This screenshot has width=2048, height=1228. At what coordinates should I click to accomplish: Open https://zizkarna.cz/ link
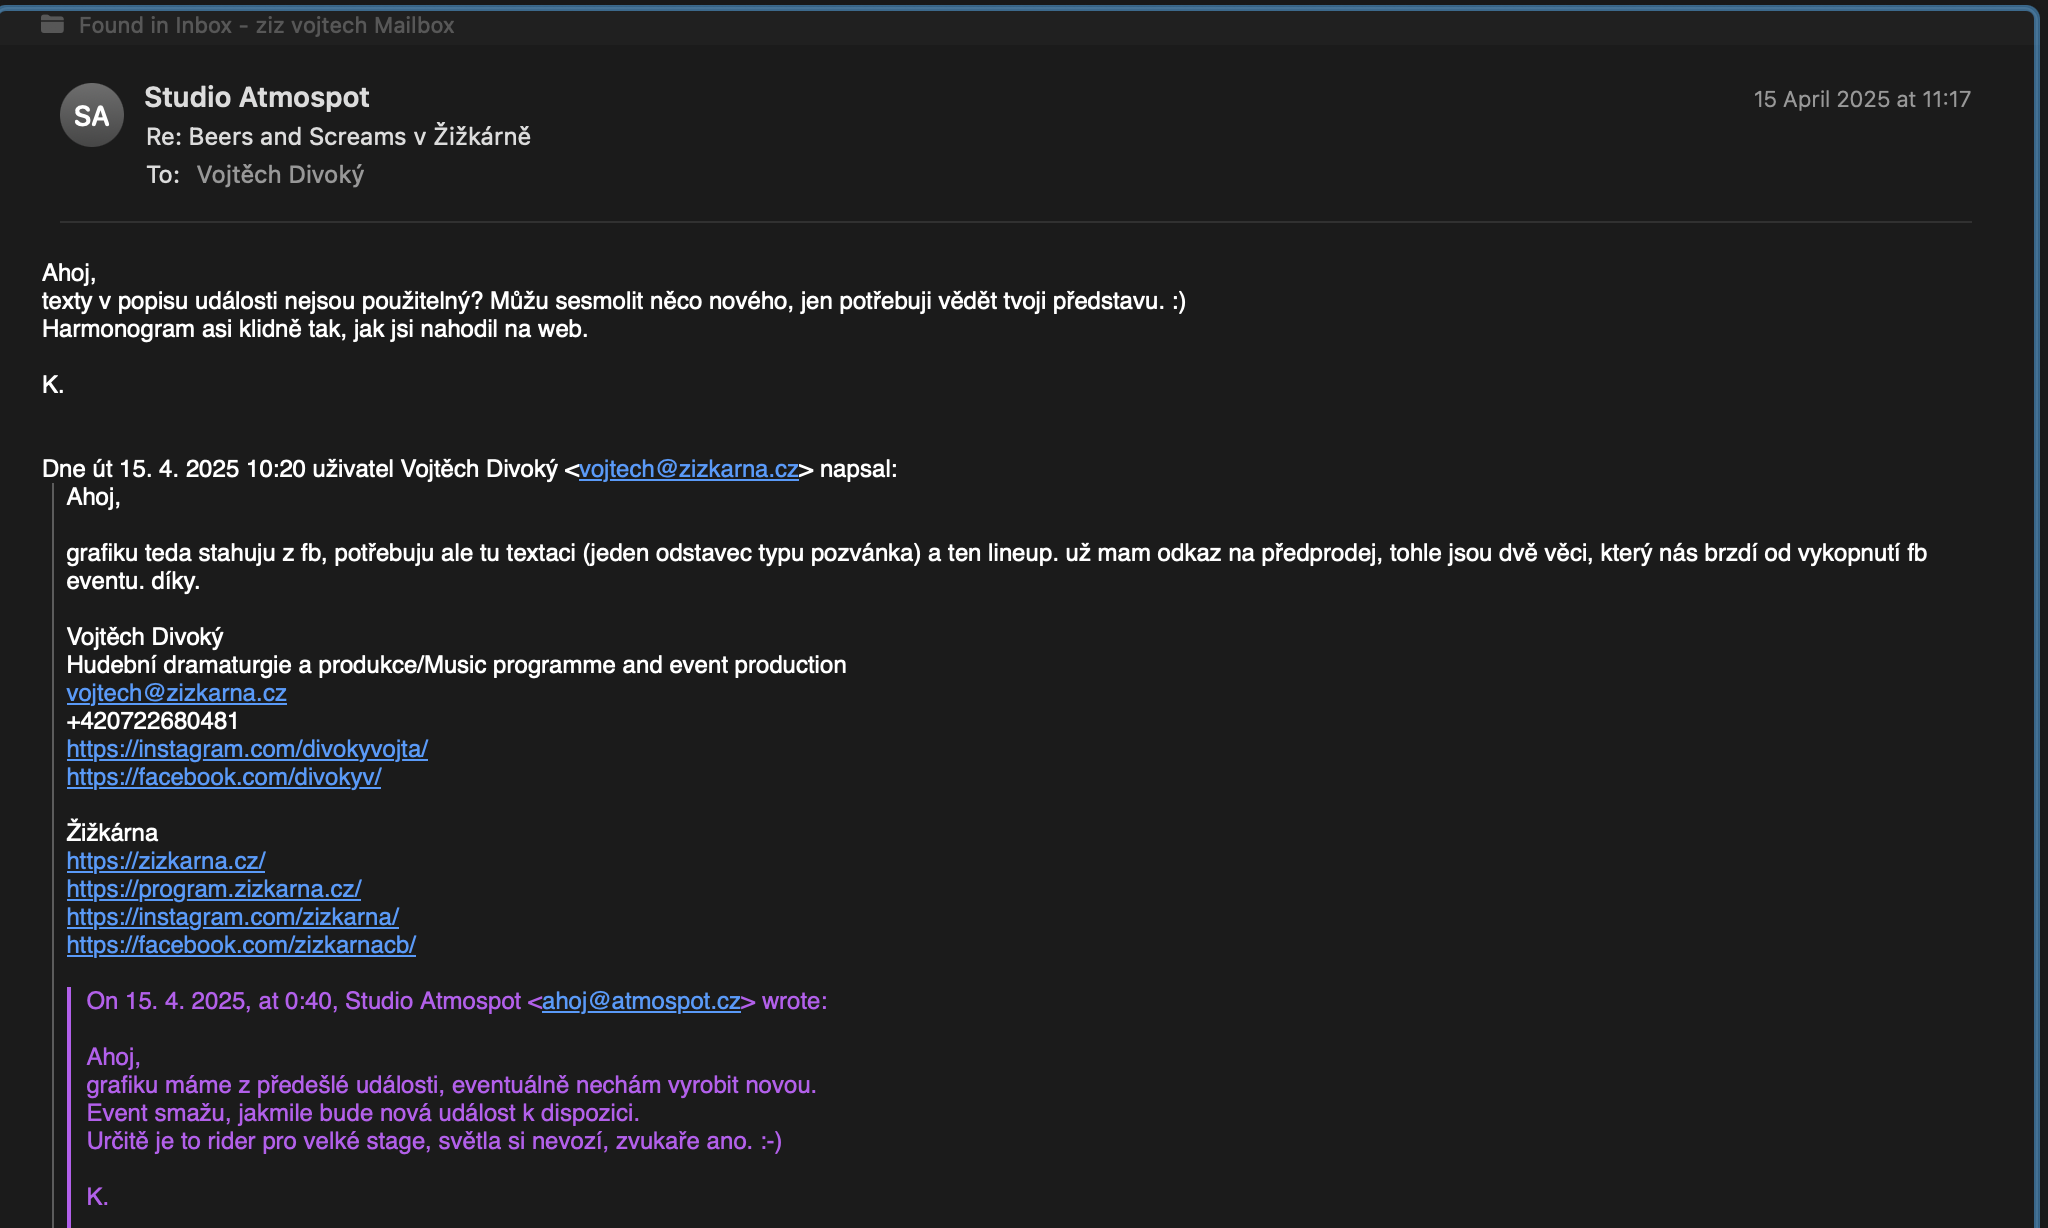[x=166, y=861]
